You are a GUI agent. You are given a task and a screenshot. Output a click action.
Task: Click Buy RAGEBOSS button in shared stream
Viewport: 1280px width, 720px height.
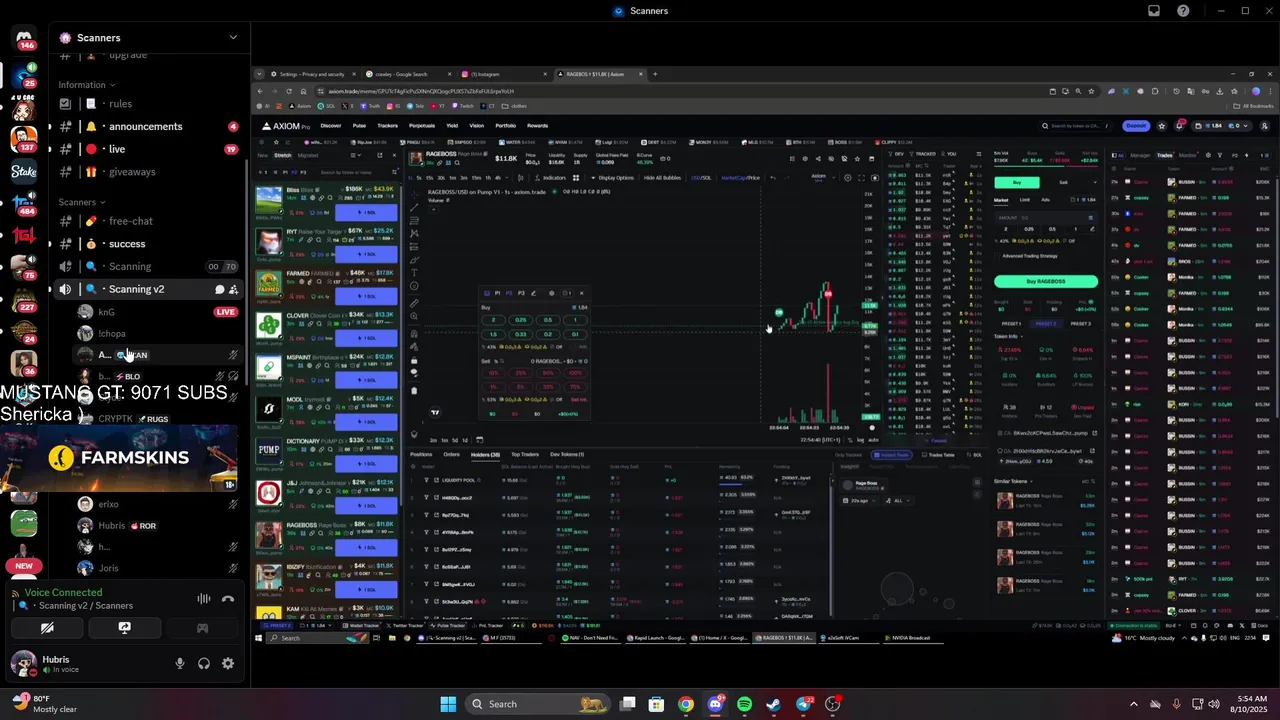[1046, 281]
